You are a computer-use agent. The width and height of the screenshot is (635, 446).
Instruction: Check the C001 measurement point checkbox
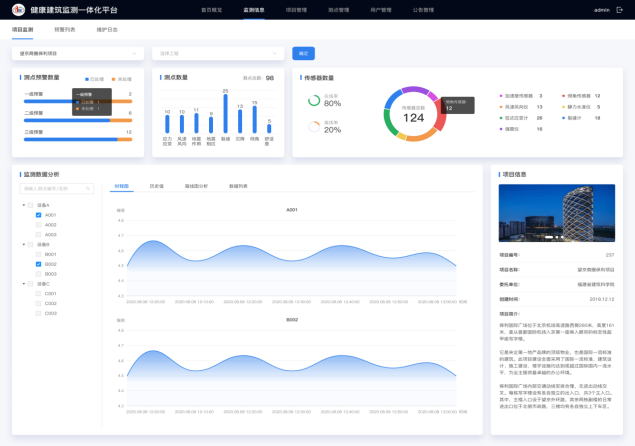(38, 293)
